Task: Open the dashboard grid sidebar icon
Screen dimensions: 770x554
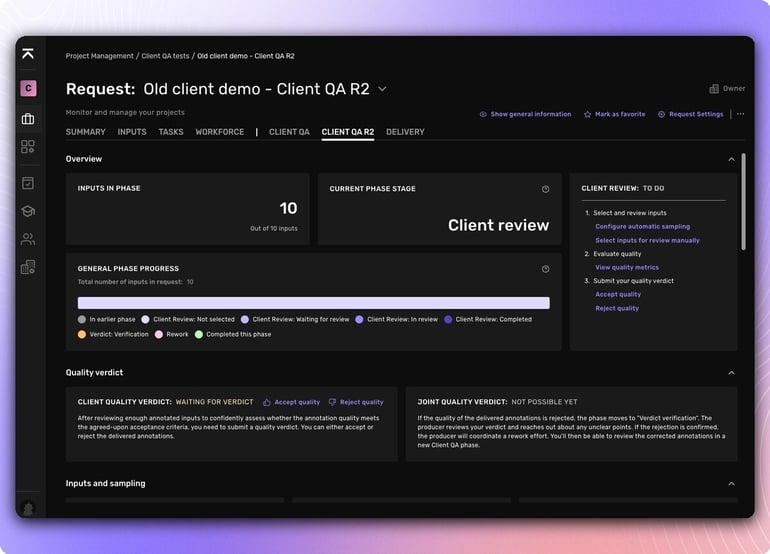Action: point(28,146)
